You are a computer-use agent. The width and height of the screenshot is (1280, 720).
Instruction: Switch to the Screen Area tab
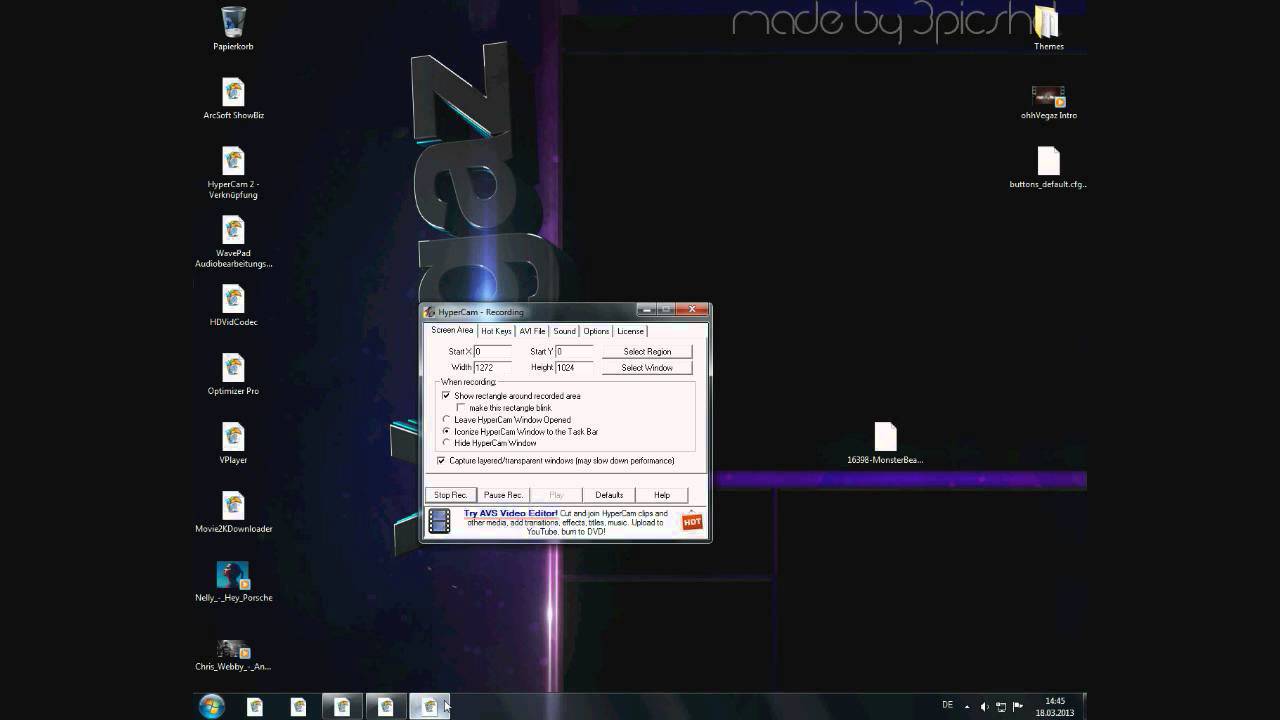point(452,330)
